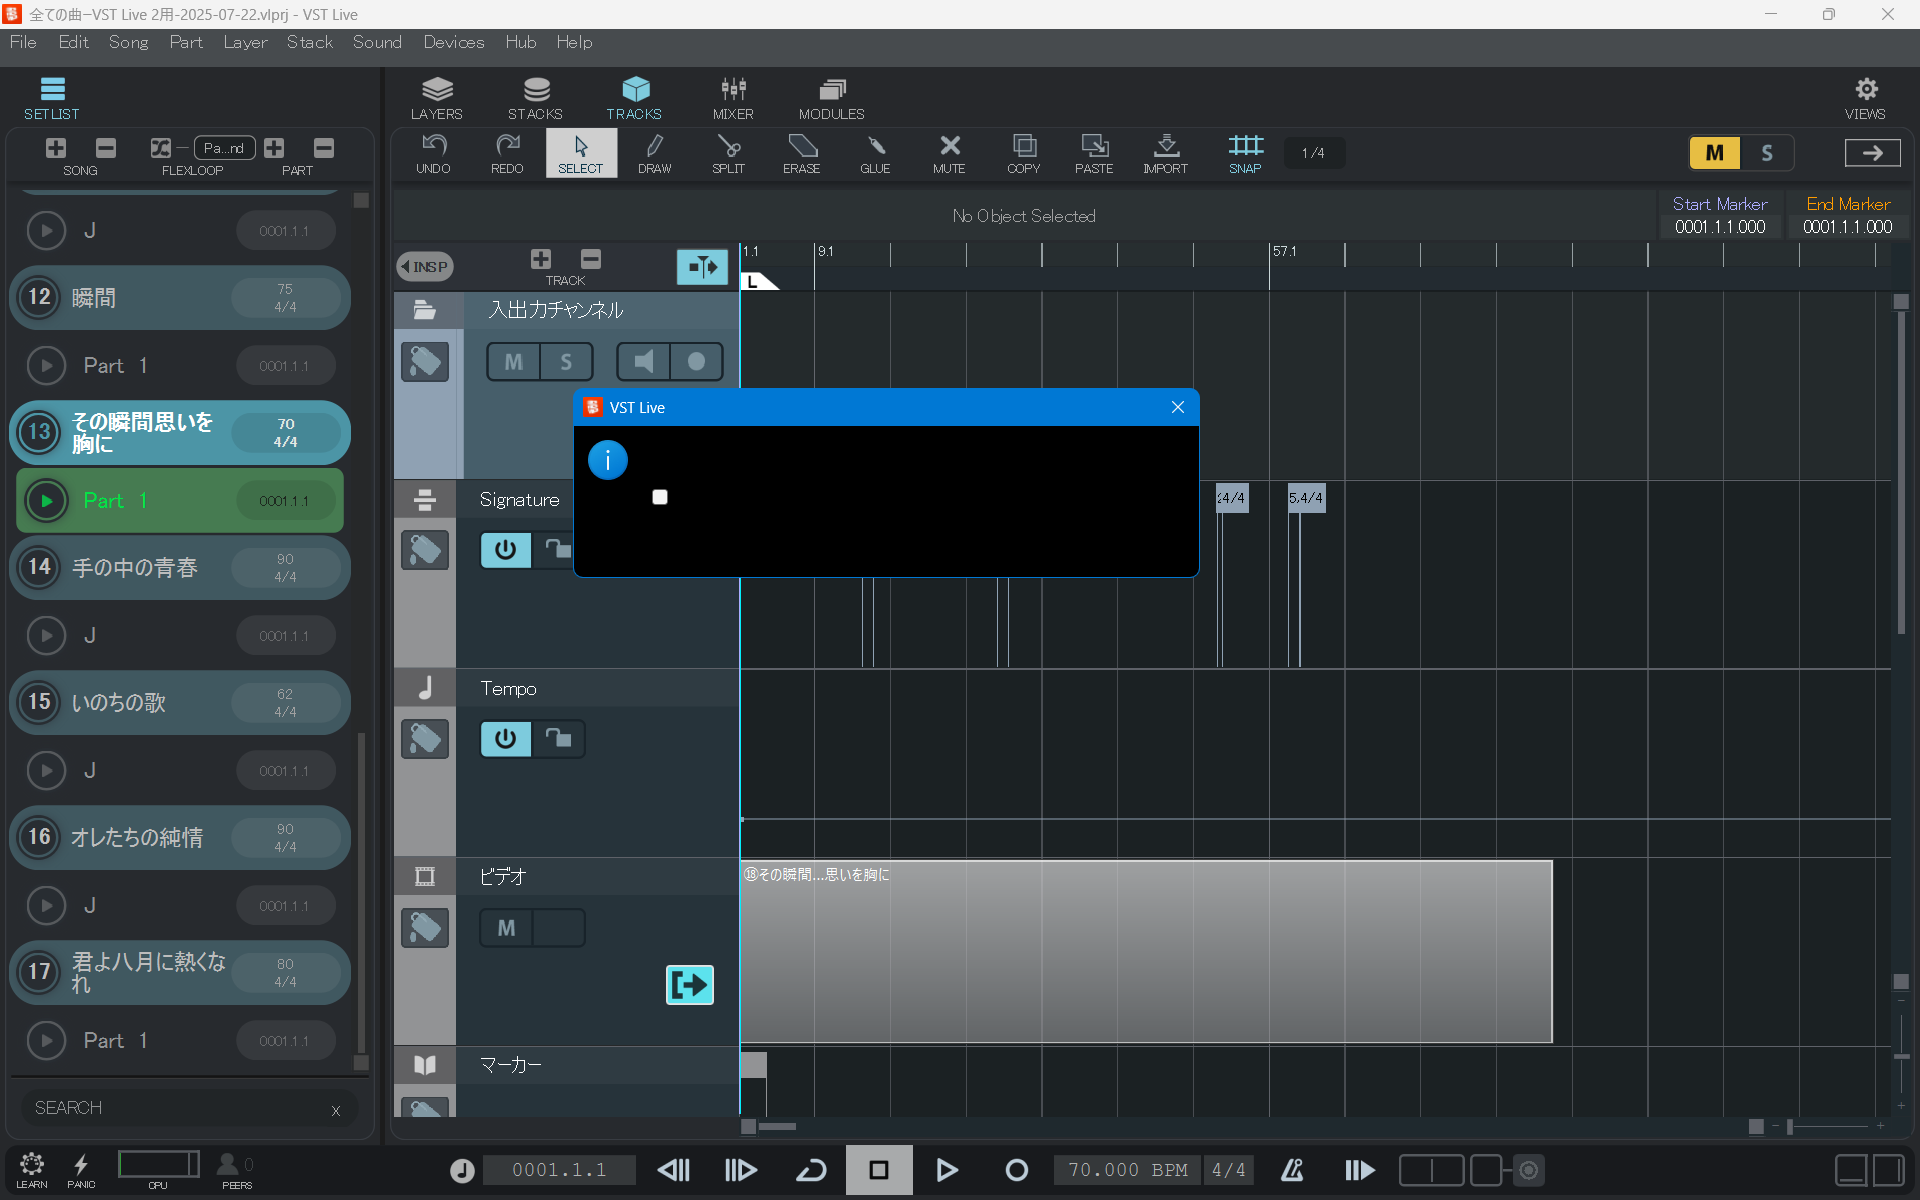Disable the Tempo track power button
Screen dimensions: 1920x1200
click(x=505, y=739)
